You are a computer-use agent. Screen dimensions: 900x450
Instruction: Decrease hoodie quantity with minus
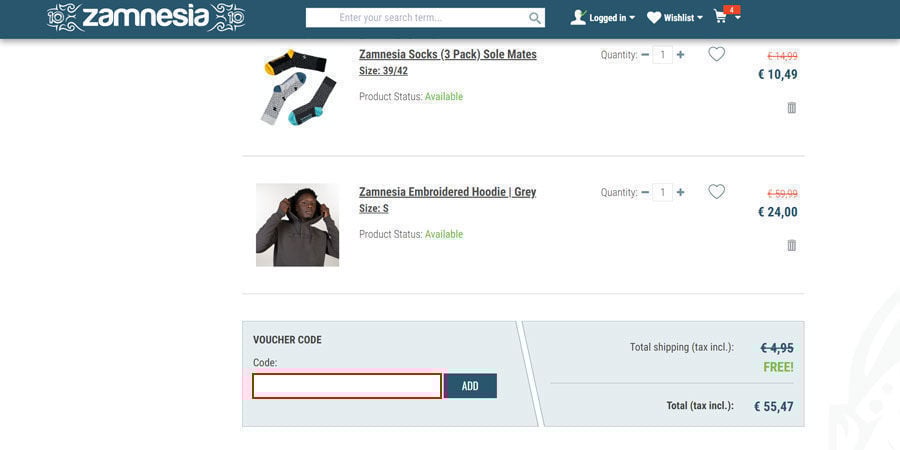[645, 192]
